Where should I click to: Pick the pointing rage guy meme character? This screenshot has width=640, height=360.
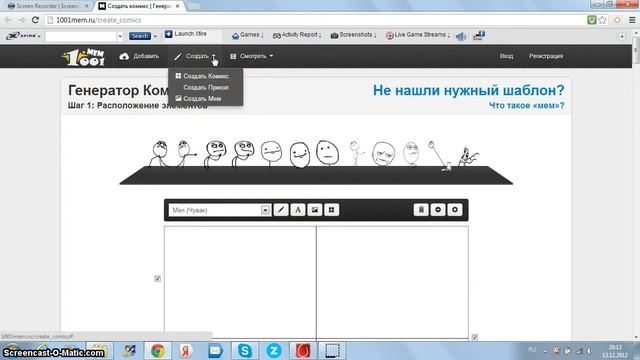click(186, 153)
